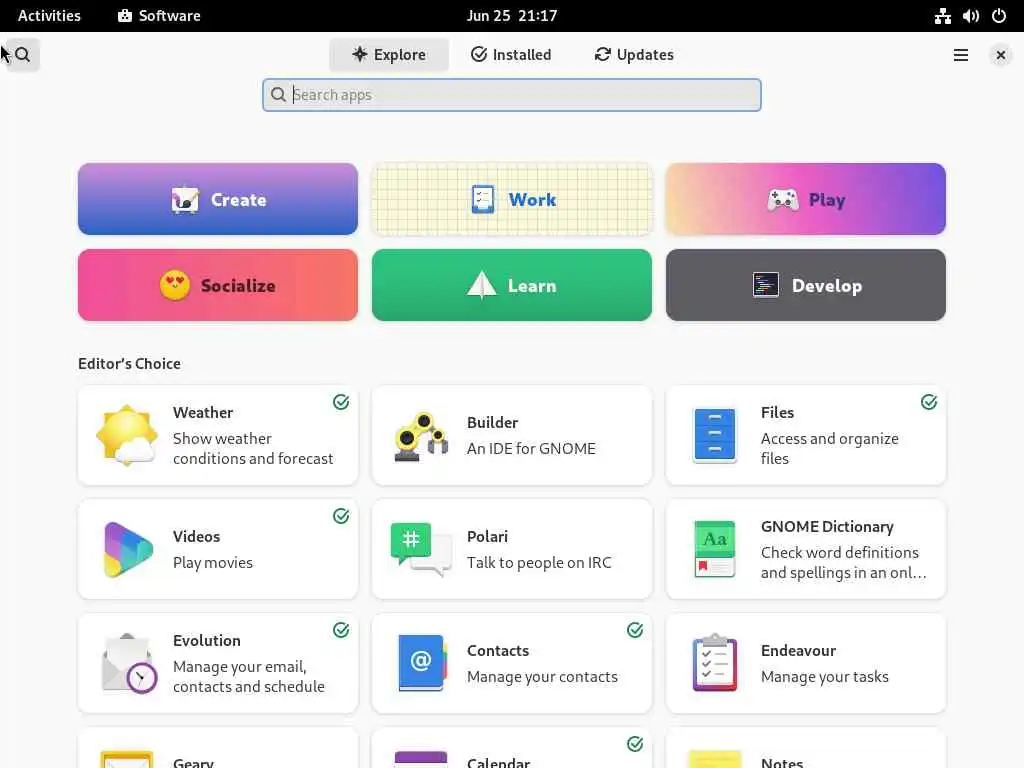Click the volume speaker icon
The width and height of the screenshot is (1024, 768).
coord(970,16)
